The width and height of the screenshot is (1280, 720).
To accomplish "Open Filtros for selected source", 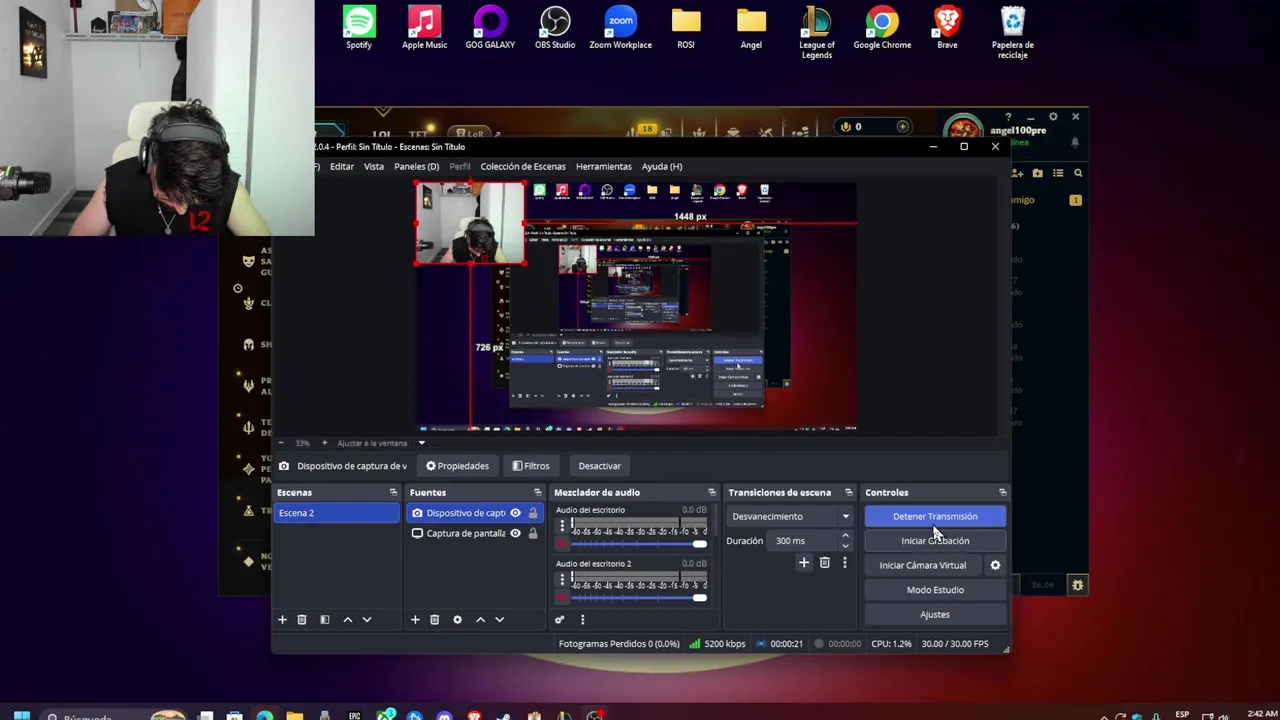I will point(531,466).
